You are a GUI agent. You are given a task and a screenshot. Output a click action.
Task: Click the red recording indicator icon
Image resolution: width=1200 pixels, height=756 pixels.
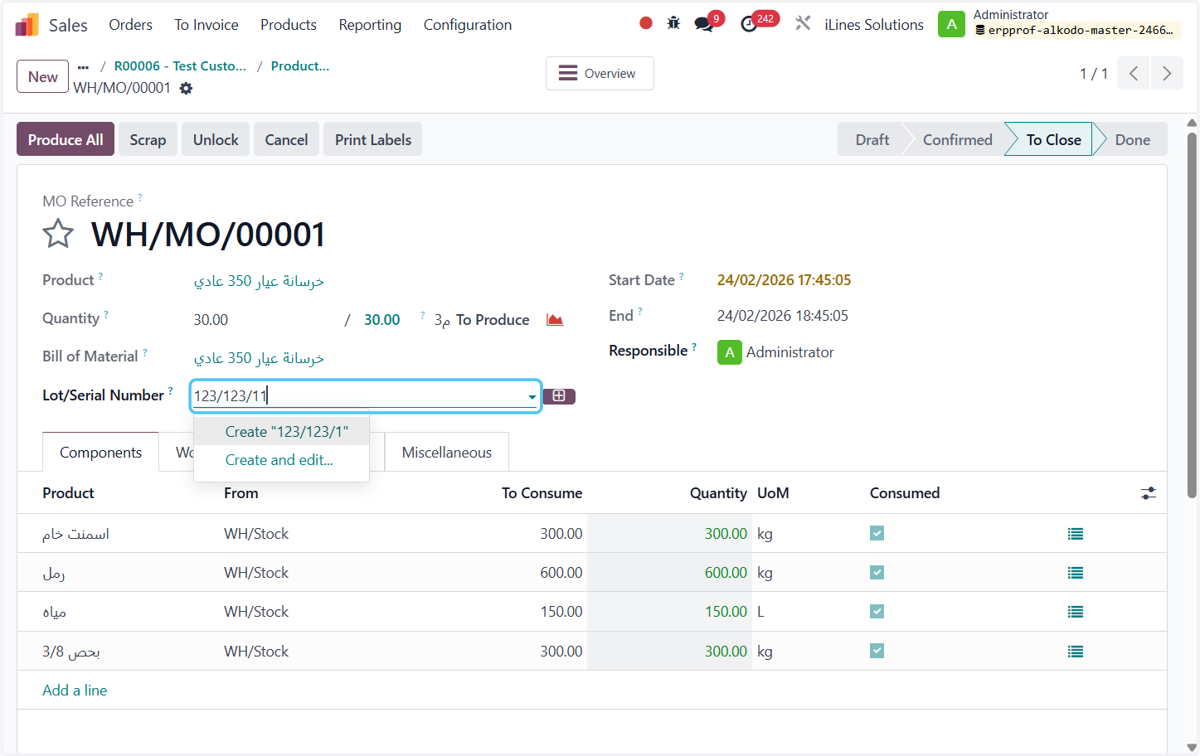646,23
